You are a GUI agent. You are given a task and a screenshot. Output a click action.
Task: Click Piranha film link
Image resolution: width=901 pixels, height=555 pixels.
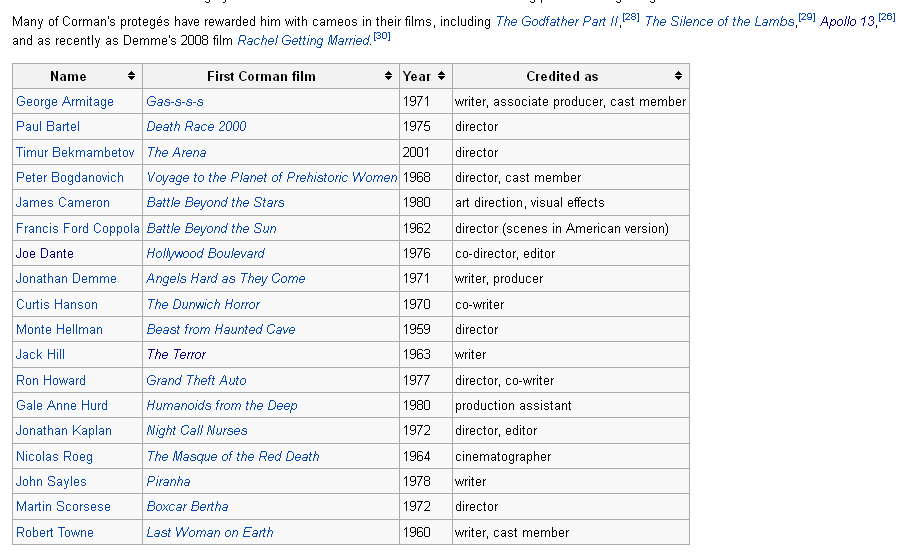pos(168,481)
